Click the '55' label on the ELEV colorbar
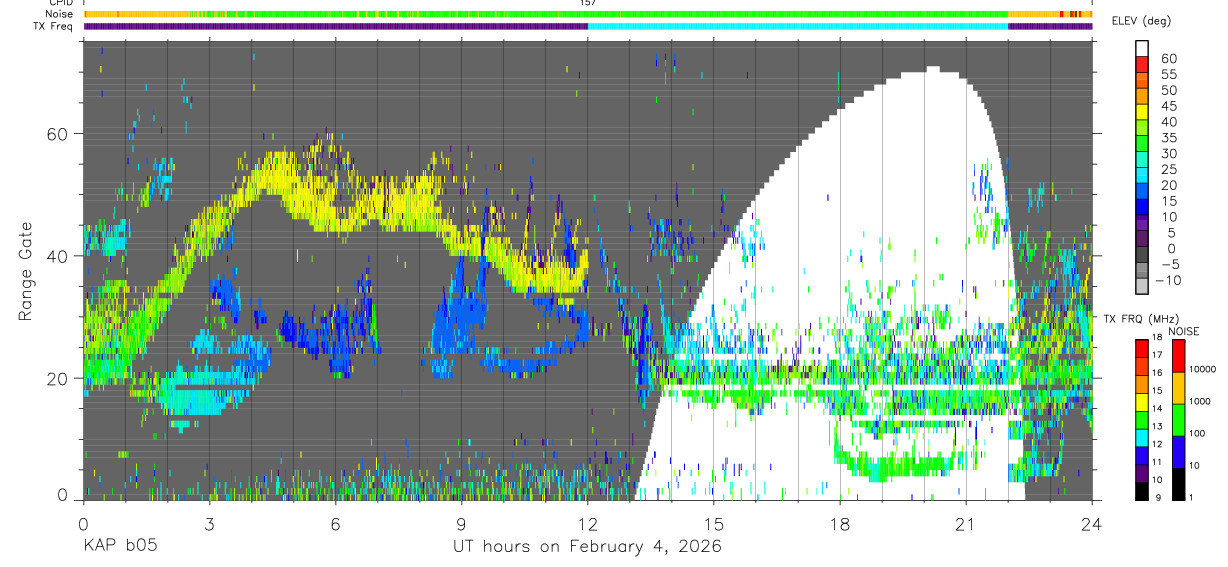This screenshot has width=1228, height=567. pyautogui.click(x=1169, y=74)
